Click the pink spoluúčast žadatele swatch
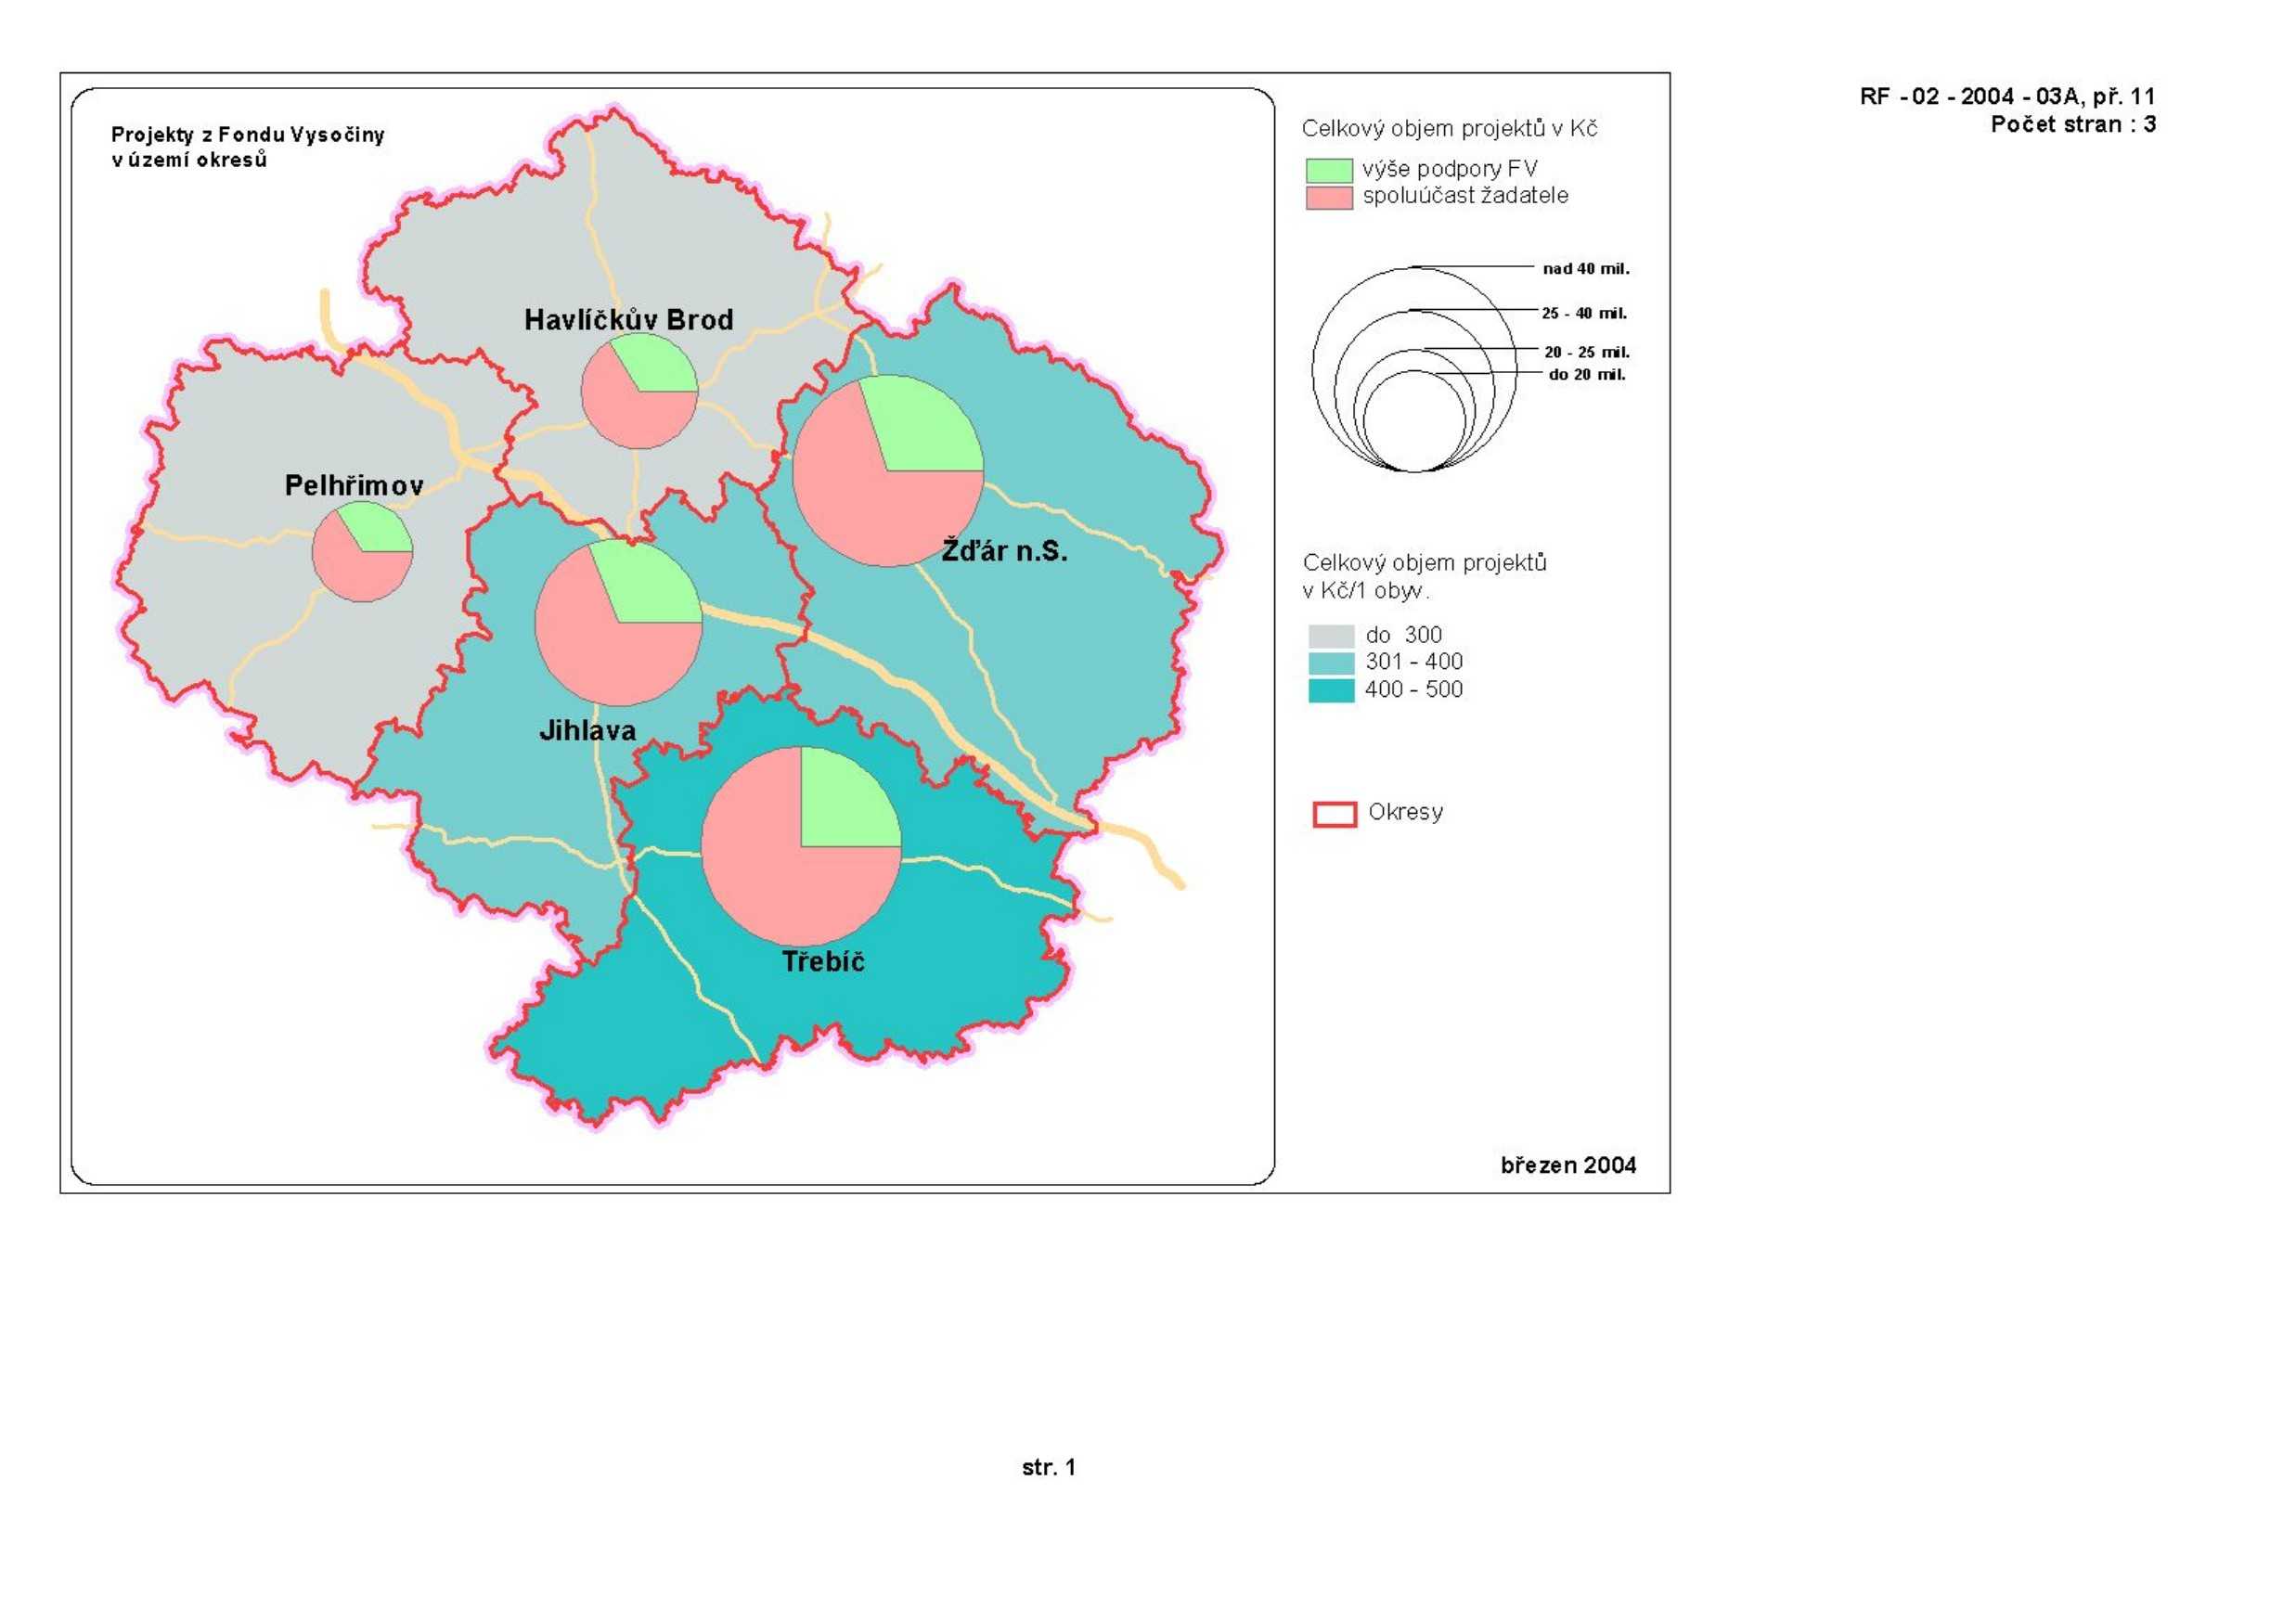 coord(1329,197)
